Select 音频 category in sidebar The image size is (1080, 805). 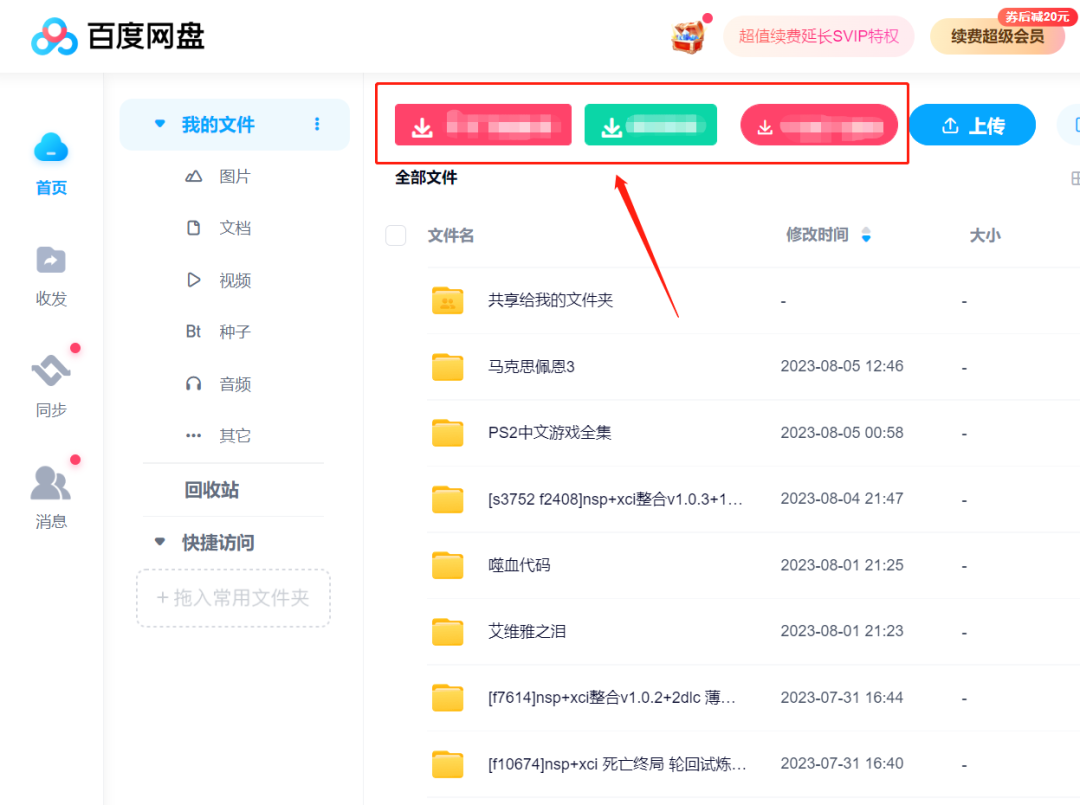[235, 384]
